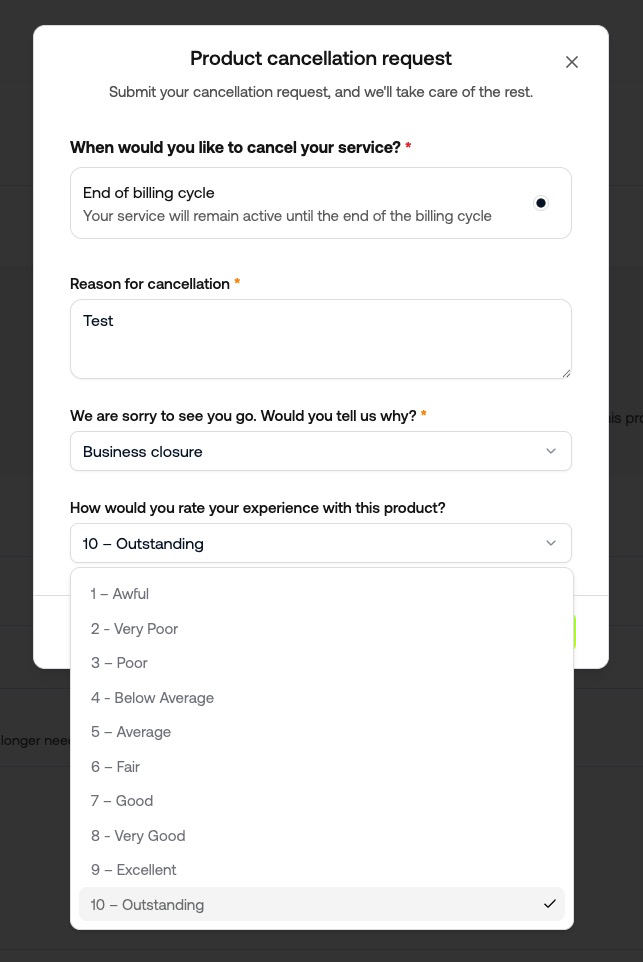Choose the 6 – Fair option
The height and width of the screenshot is (962, 643).
click(x=115, y=767)
